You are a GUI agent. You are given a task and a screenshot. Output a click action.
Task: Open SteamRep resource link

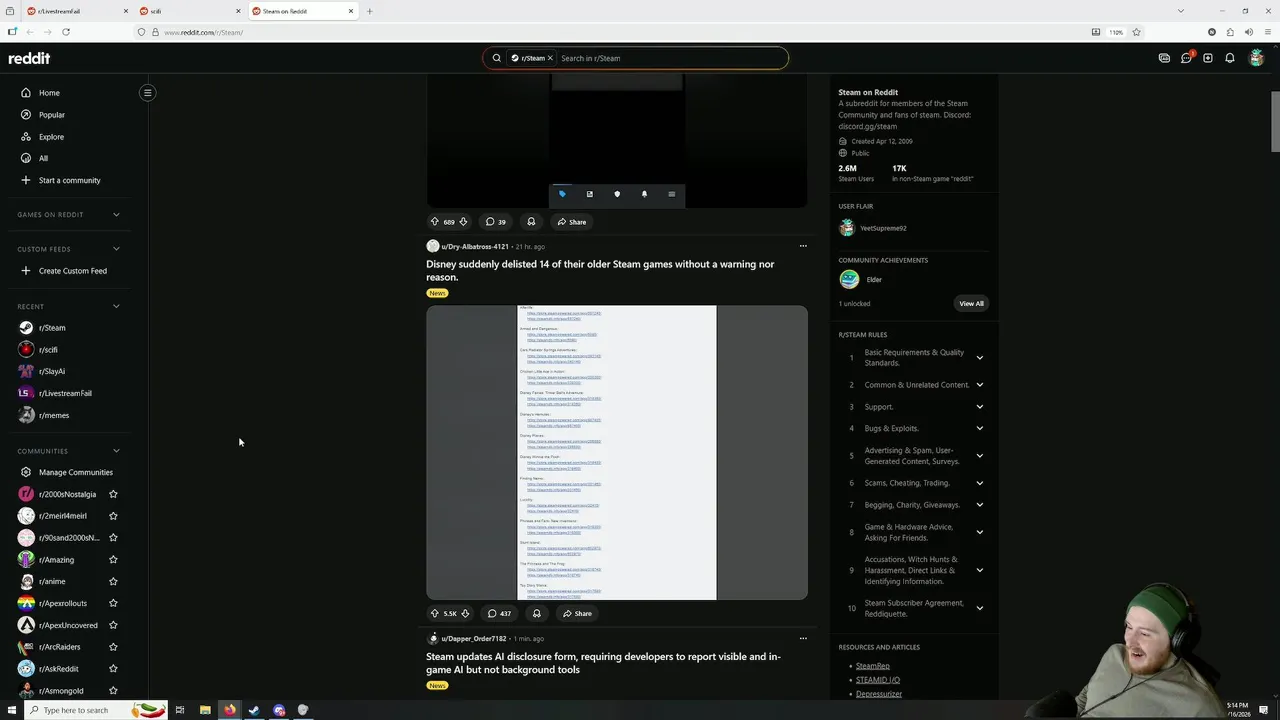pyautogui.click(x=872, y=666)
